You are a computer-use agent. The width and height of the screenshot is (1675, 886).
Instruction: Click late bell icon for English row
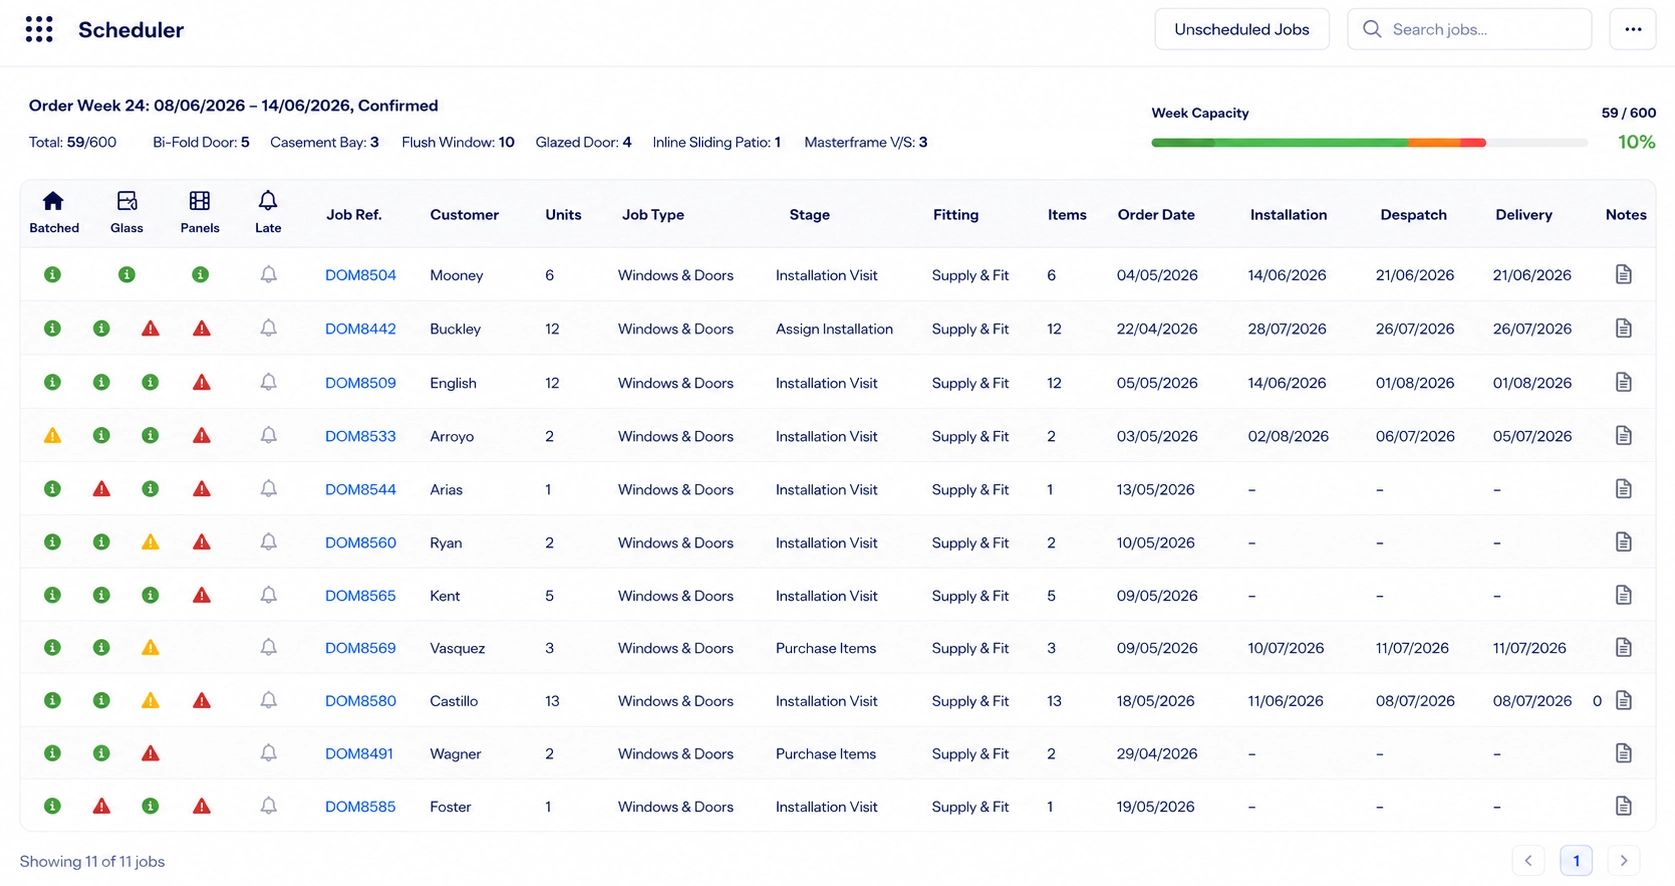268,382
